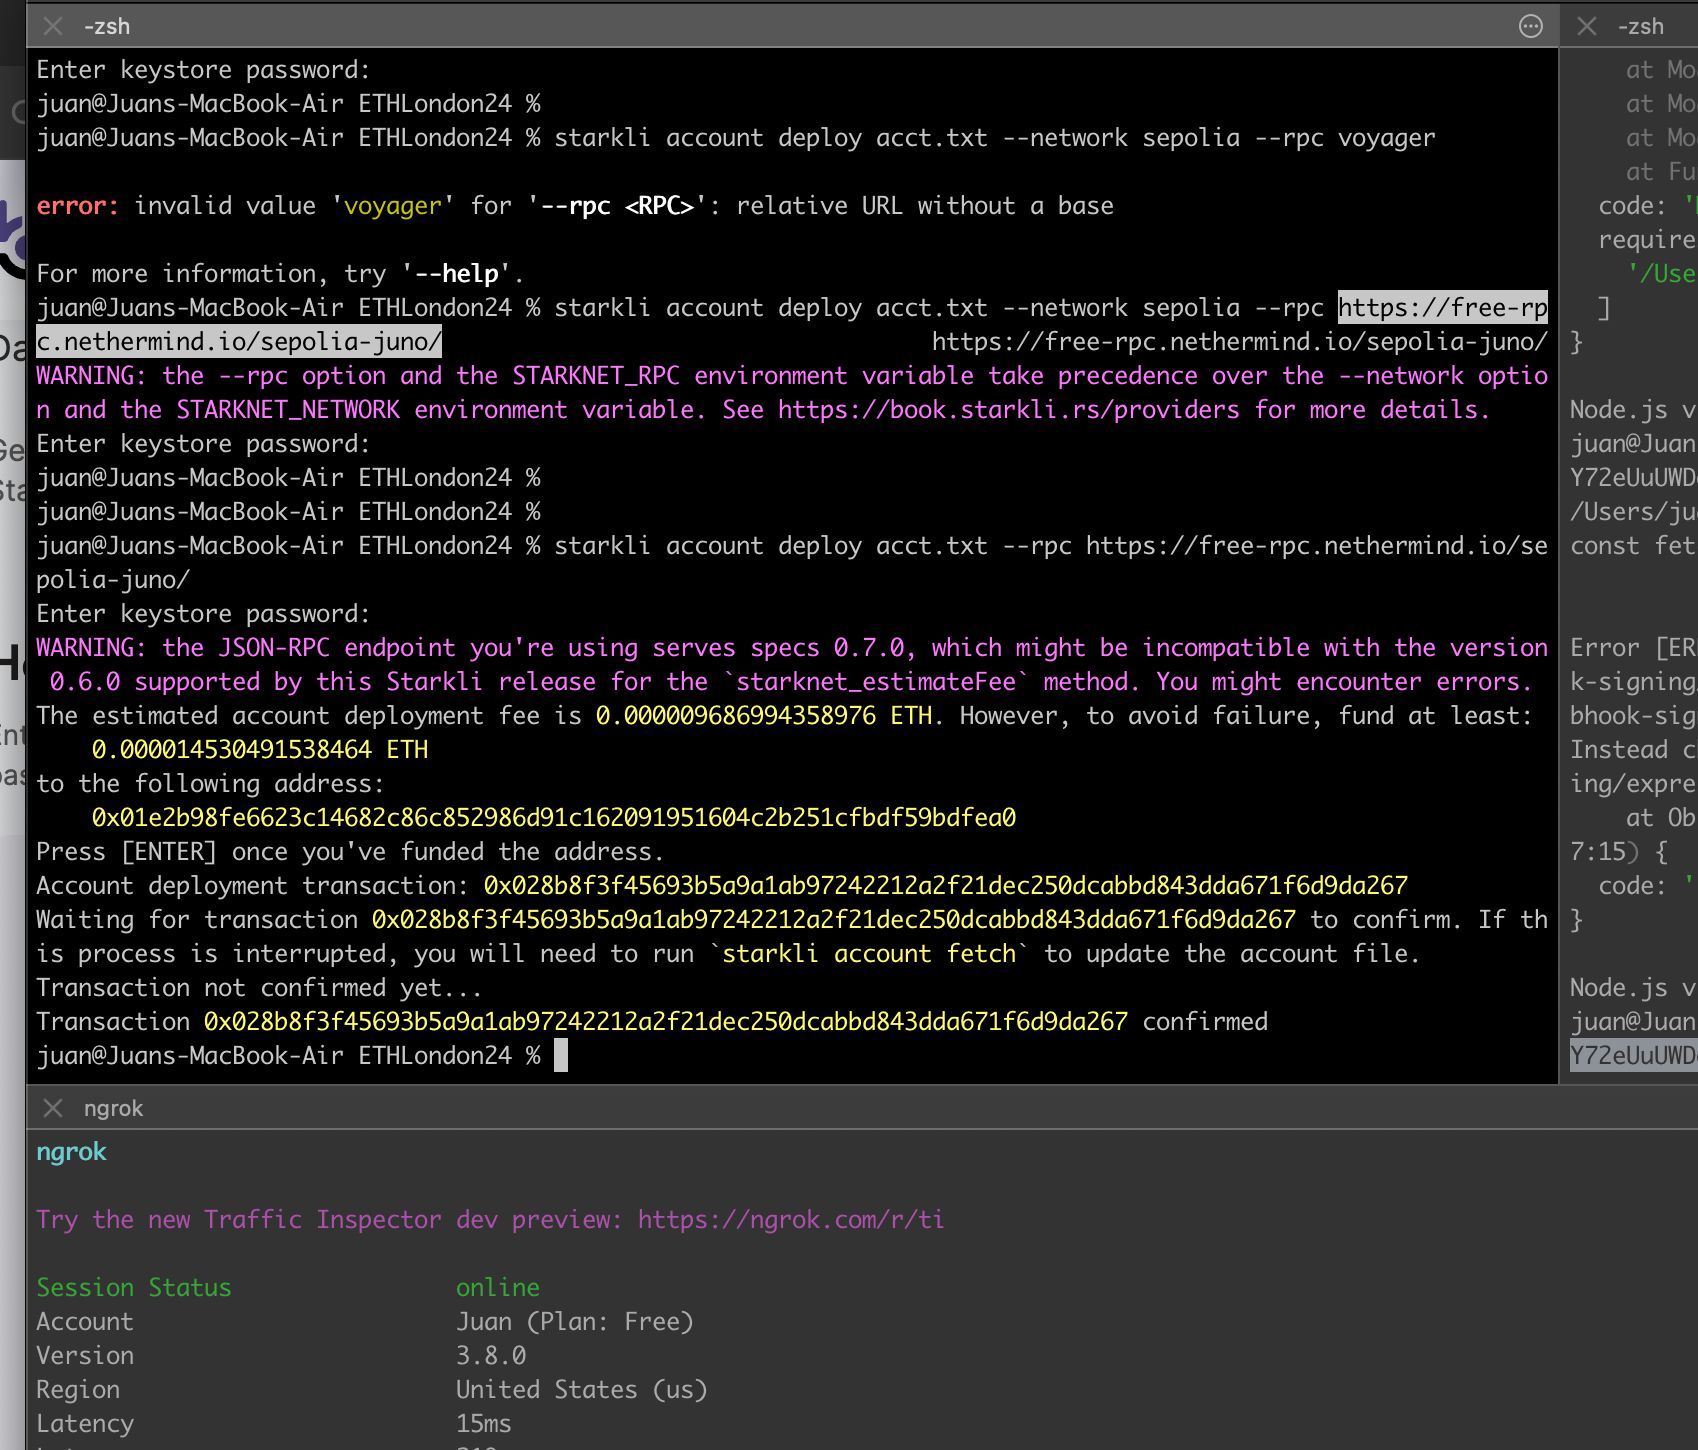1698x1450 pixels.
Task: Close the ngrok pane
Action: pos(53,1108)
